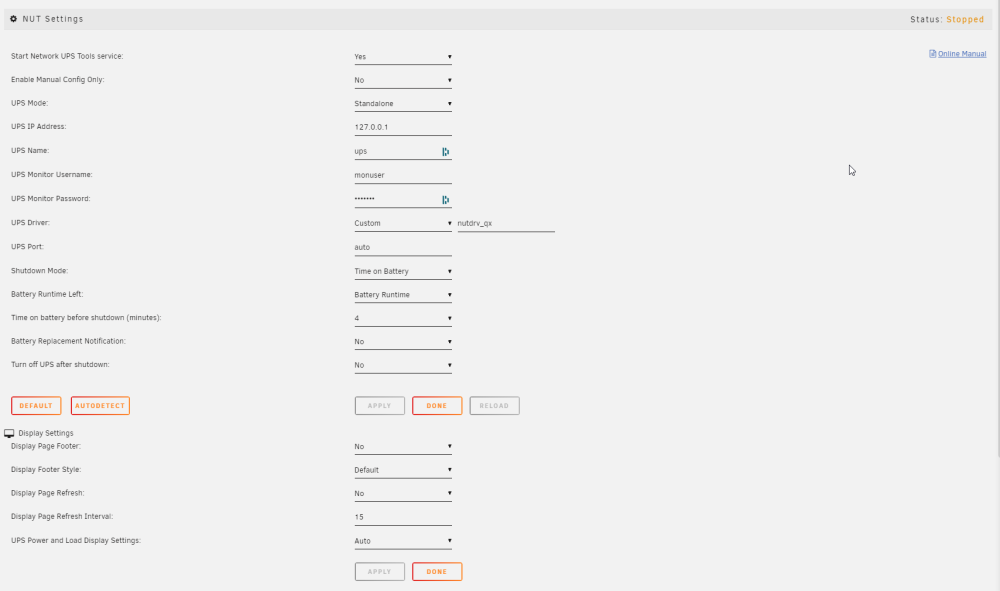Click the APPLY button under Display Settings
1000x591 pixels.
click(379, 572)
